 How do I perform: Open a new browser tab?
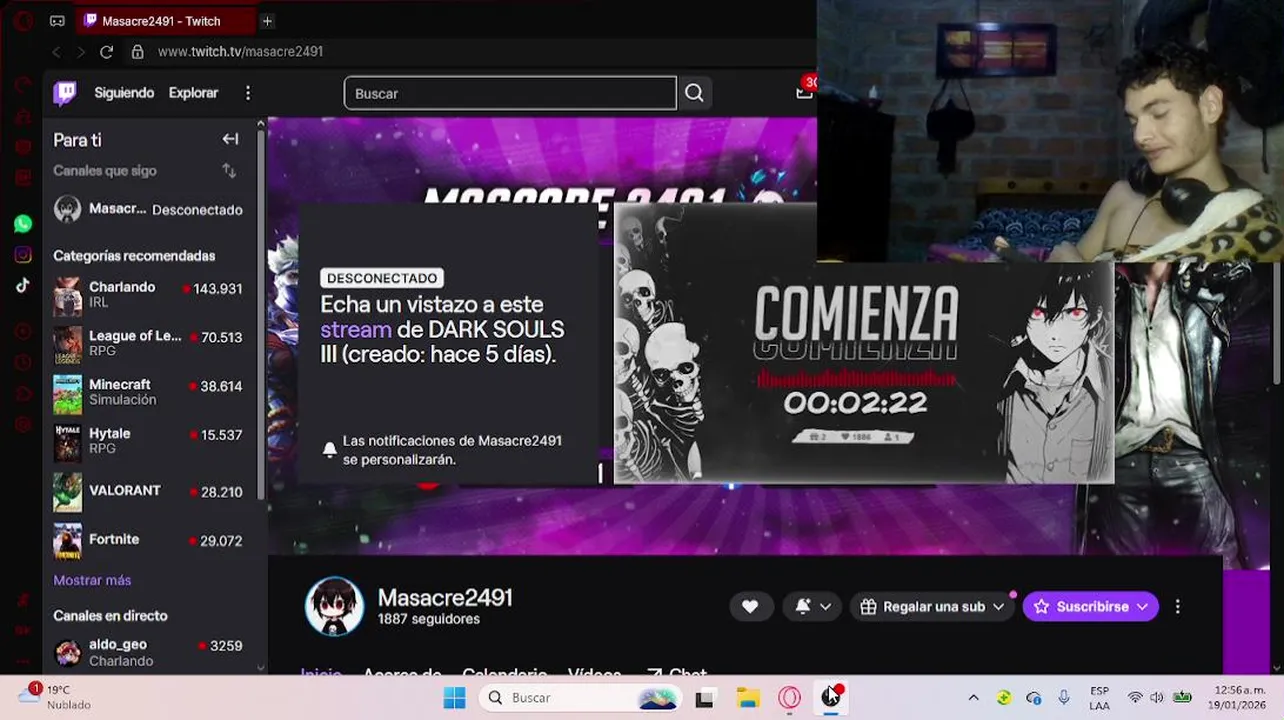pos(267,21)
